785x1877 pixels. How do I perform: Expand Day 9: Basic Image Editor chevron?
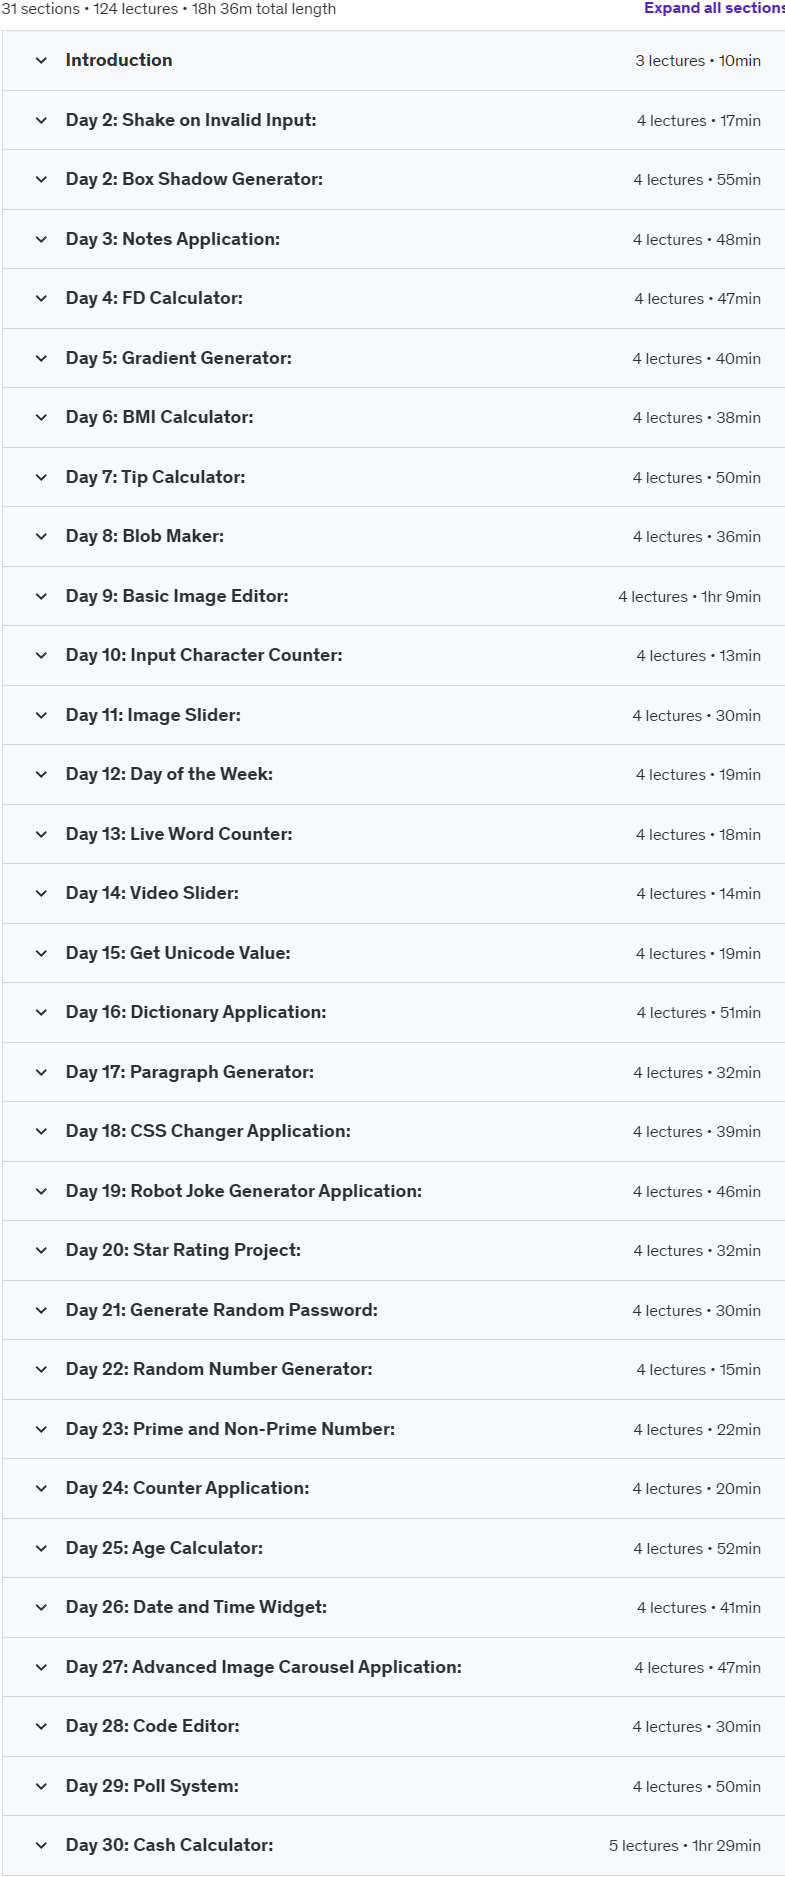coord(41,596)
